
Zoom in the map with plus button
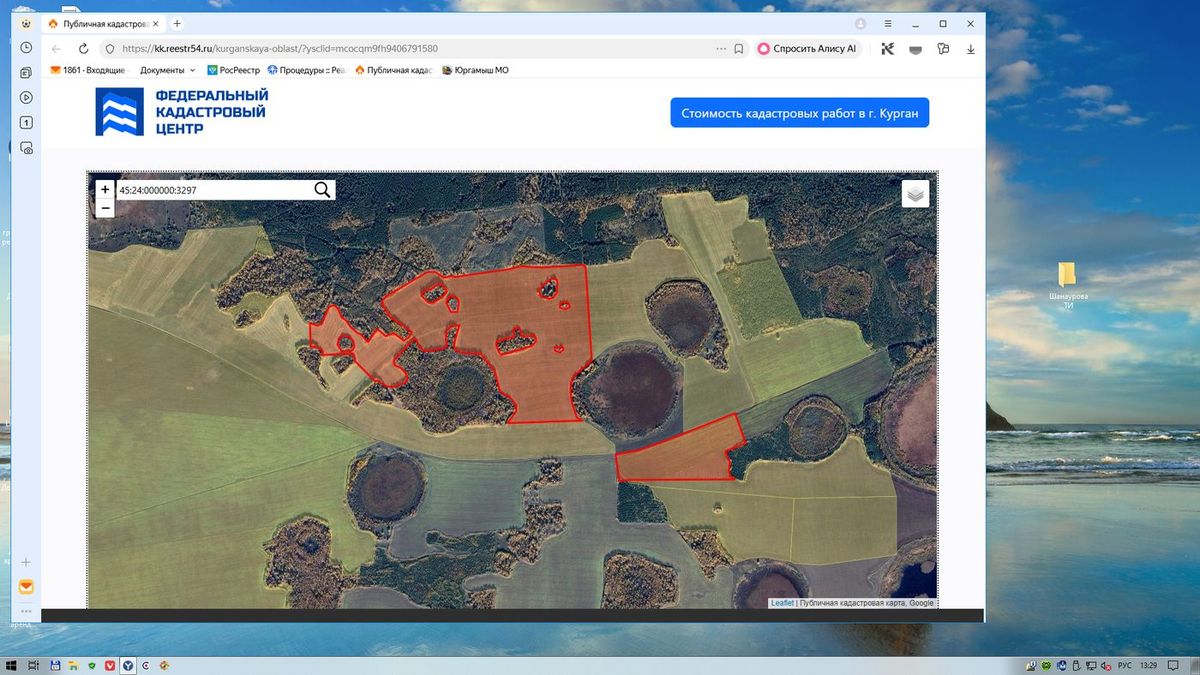tap(105, 189)
